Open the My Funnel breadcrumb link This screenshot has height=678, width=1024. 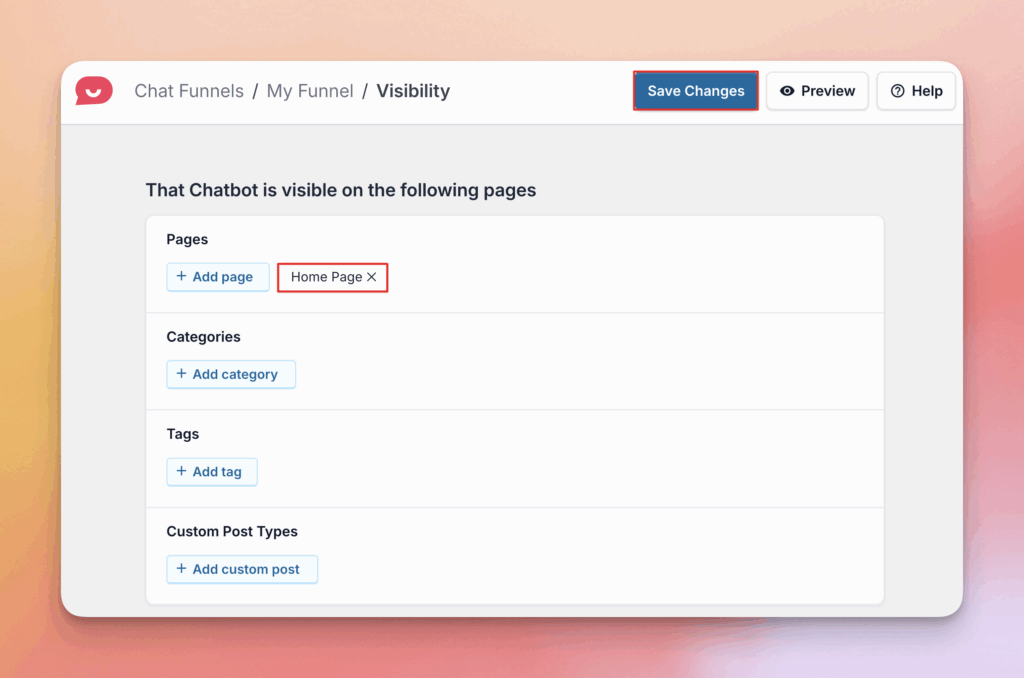(310, 91)
